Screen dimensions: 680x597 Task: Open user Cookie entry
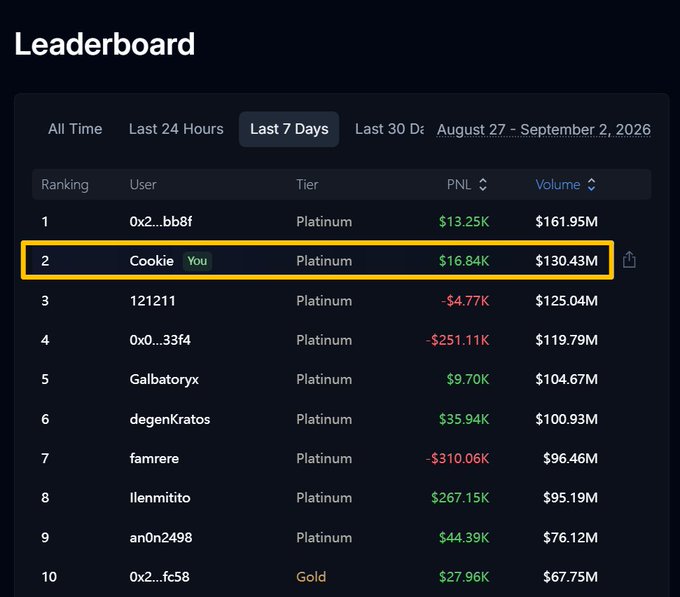[151, 261]
